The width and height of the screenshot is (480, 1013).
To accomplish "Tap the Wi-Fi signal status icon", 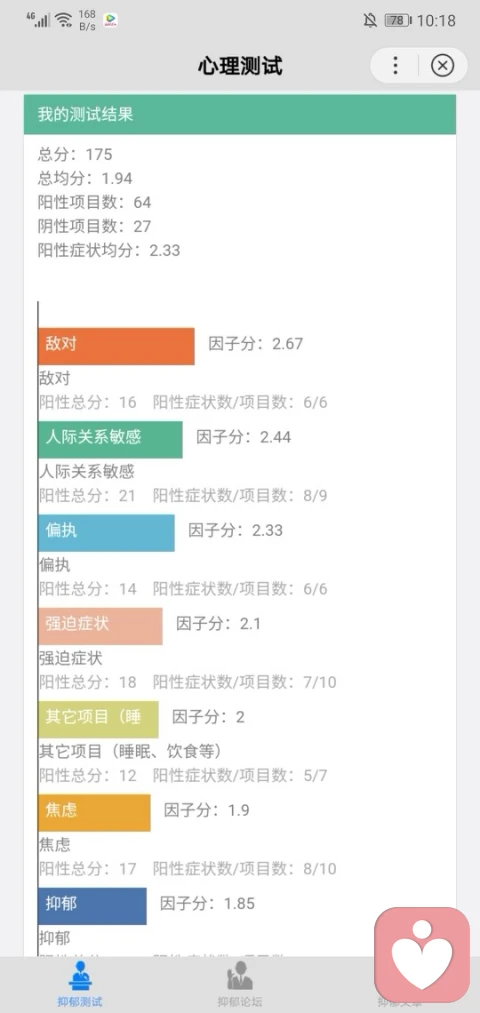I will [x=63, y=19].
